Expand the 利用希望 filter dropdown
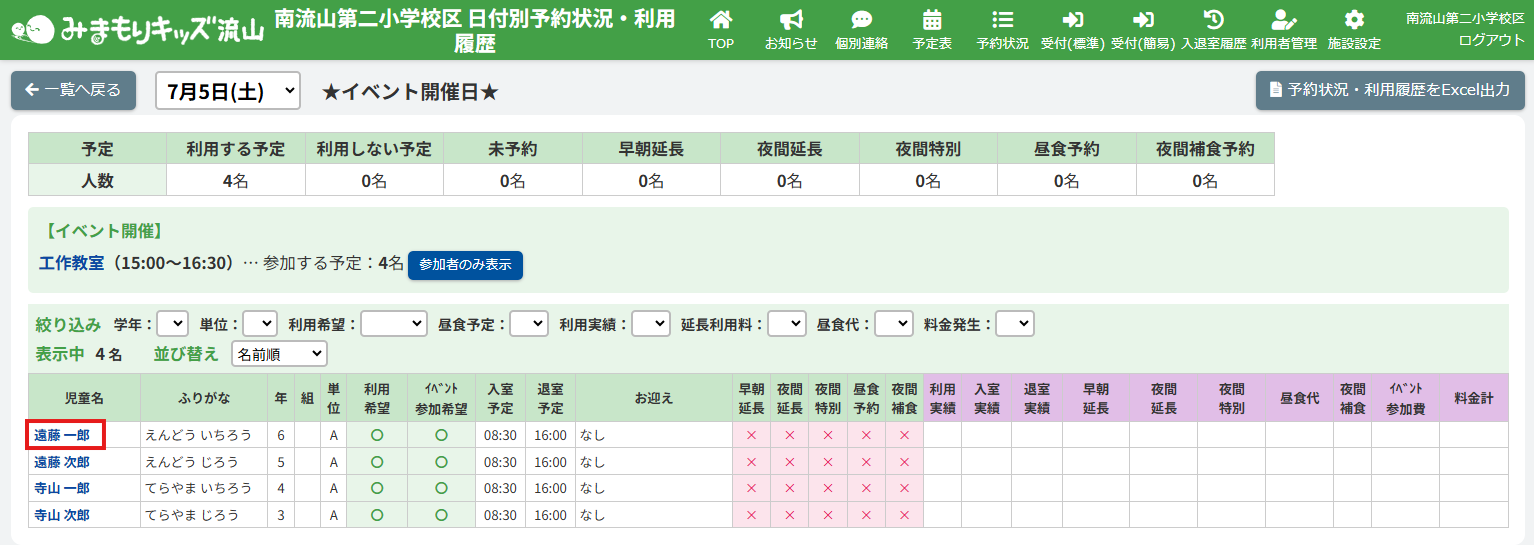 [394, 324]
